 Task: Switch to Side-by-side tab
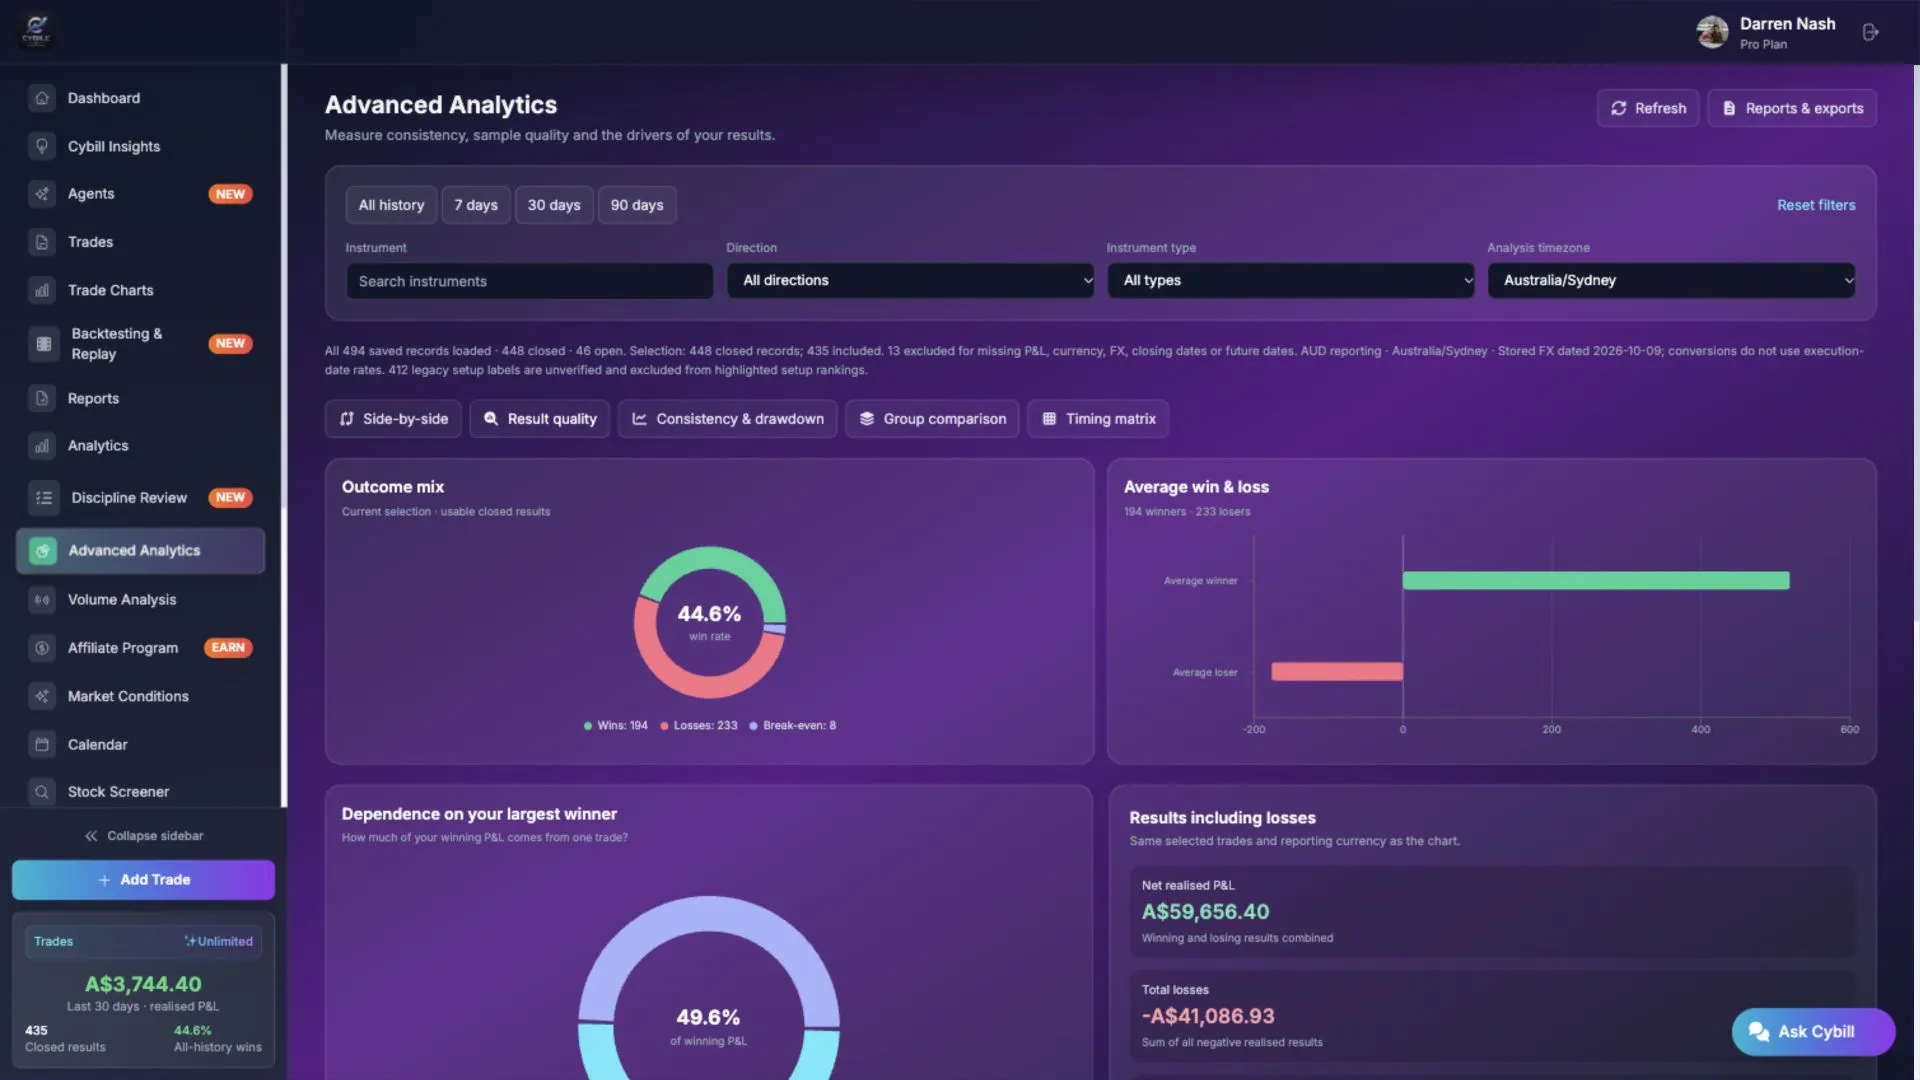(393, 419)
